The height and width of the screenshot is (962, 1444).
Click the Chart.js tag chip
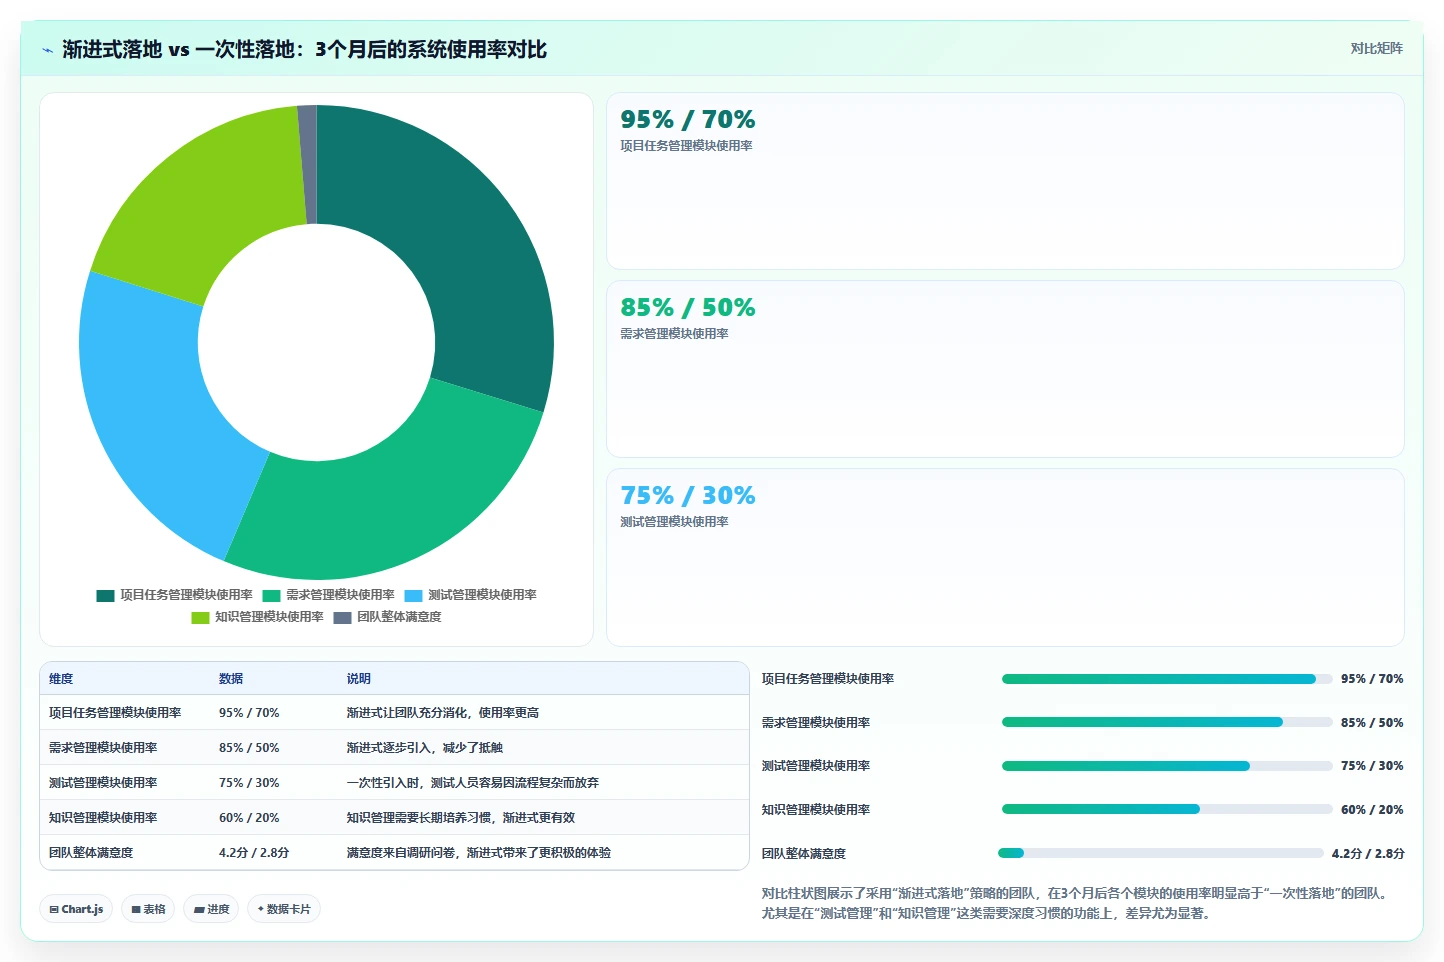click(x=76, y=909)
